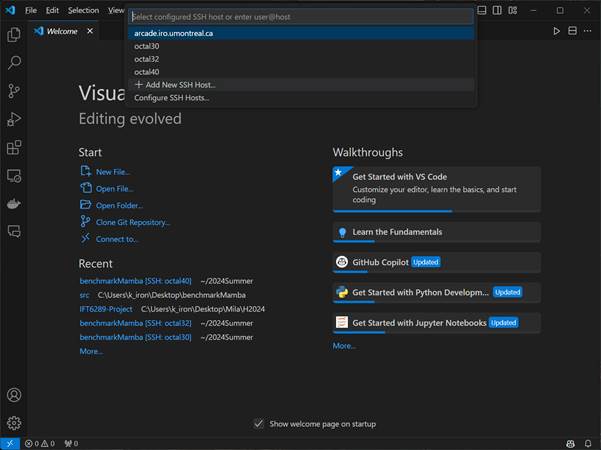Select SSH host octal40

click(301, 72)
